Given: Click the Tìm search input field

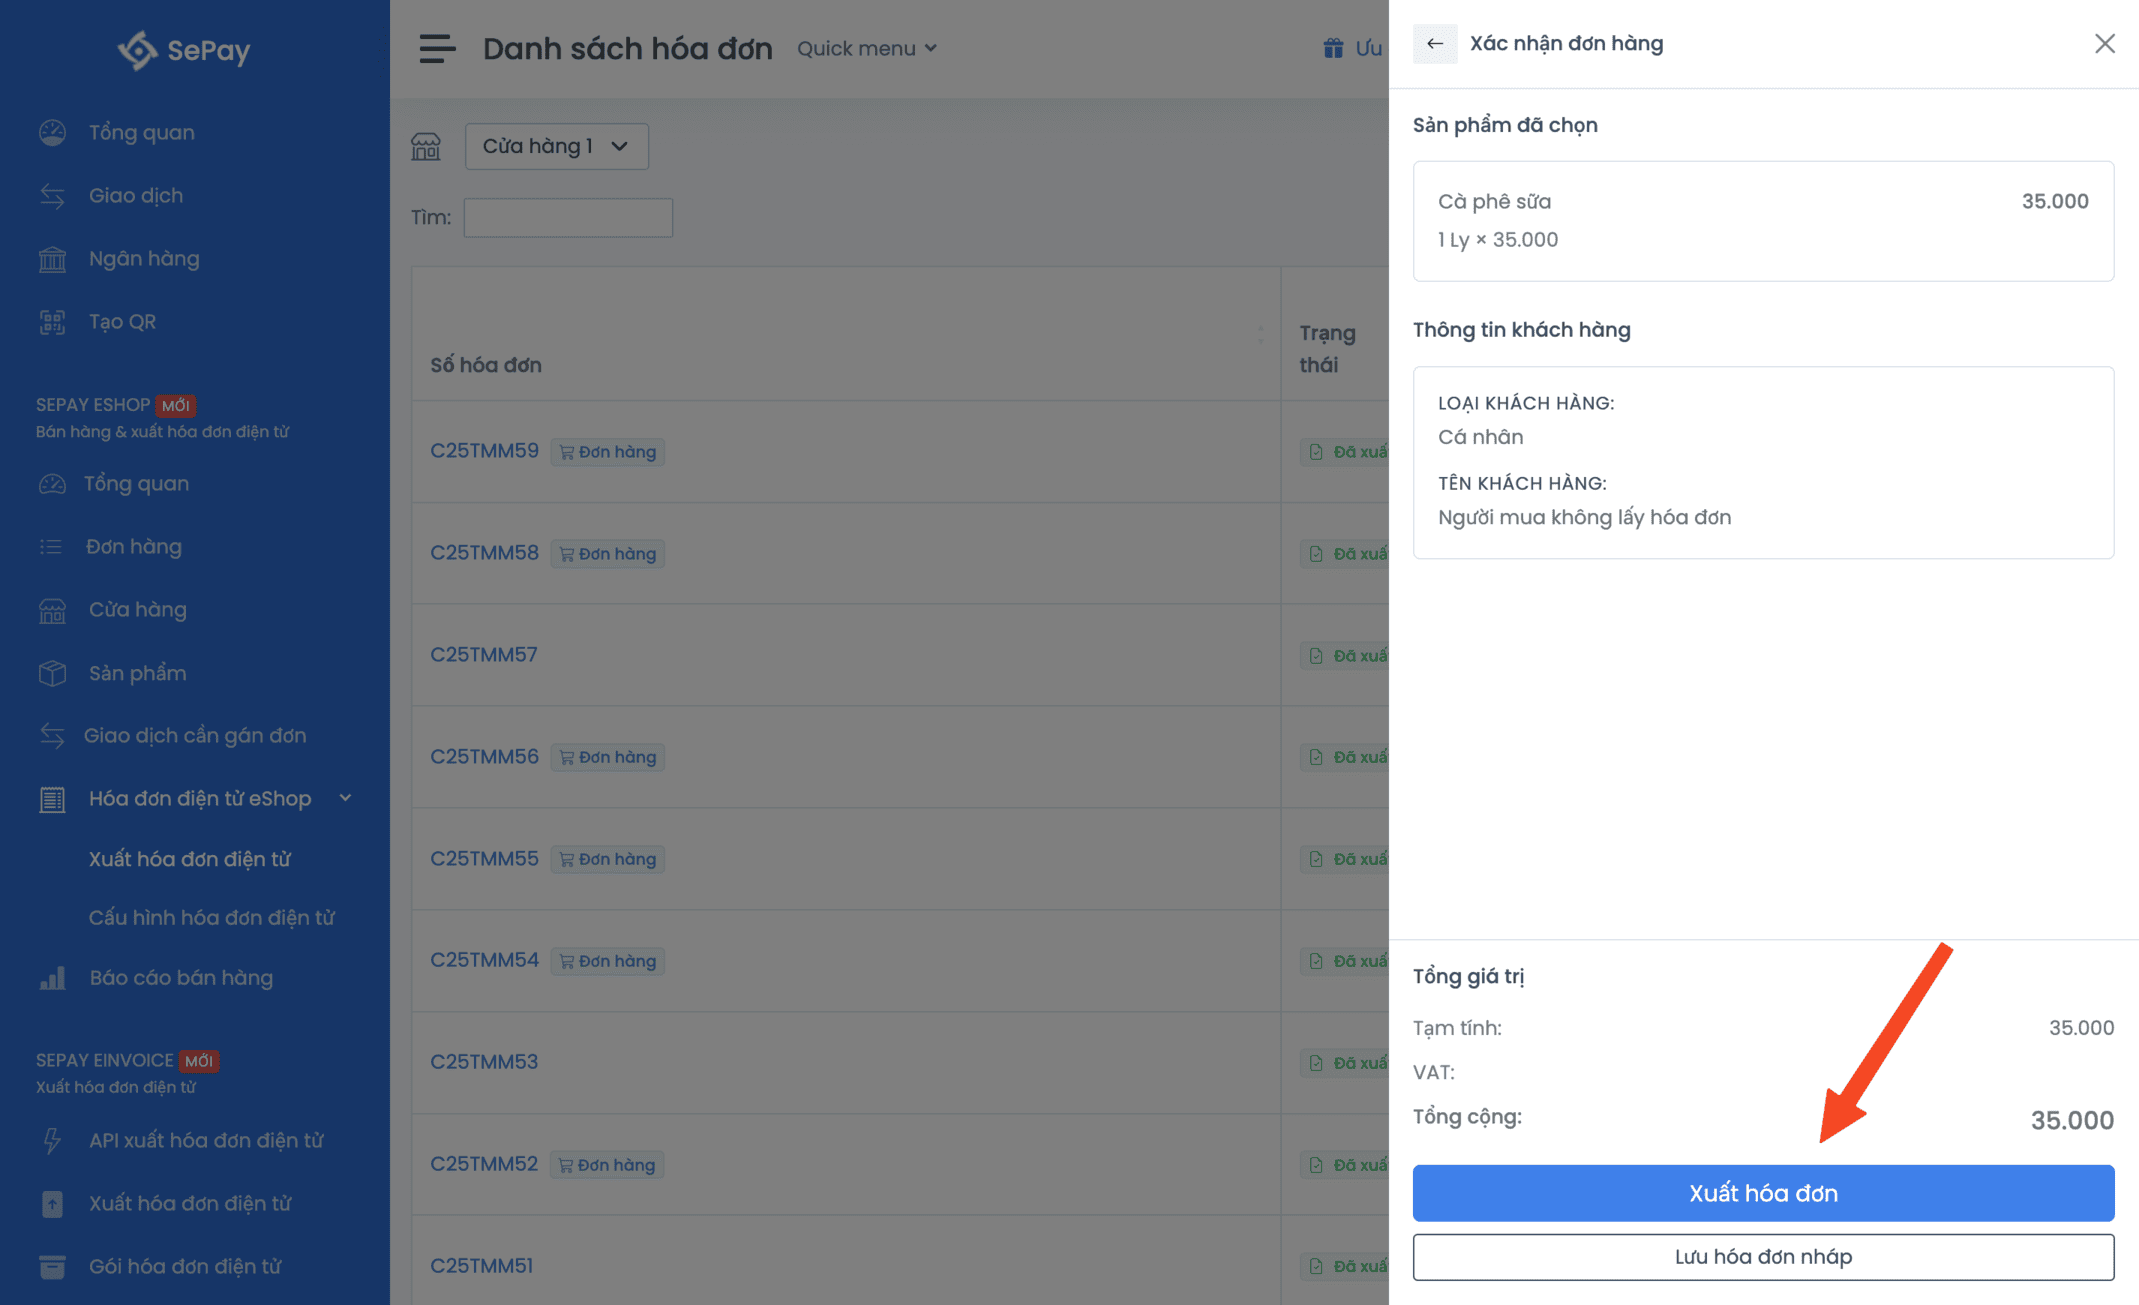Looking at the screenshot, I should point(568,218).
